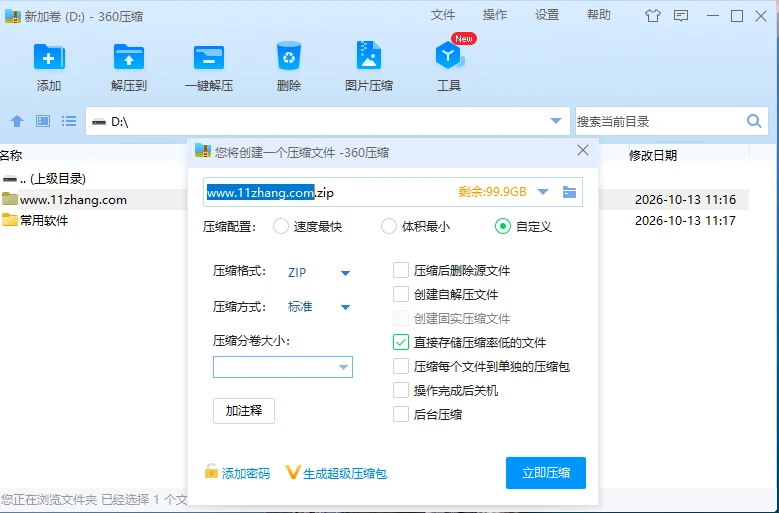Switch to the icon view mode button
This screenshot has width=779, height=513.
(x=43, y=121)
